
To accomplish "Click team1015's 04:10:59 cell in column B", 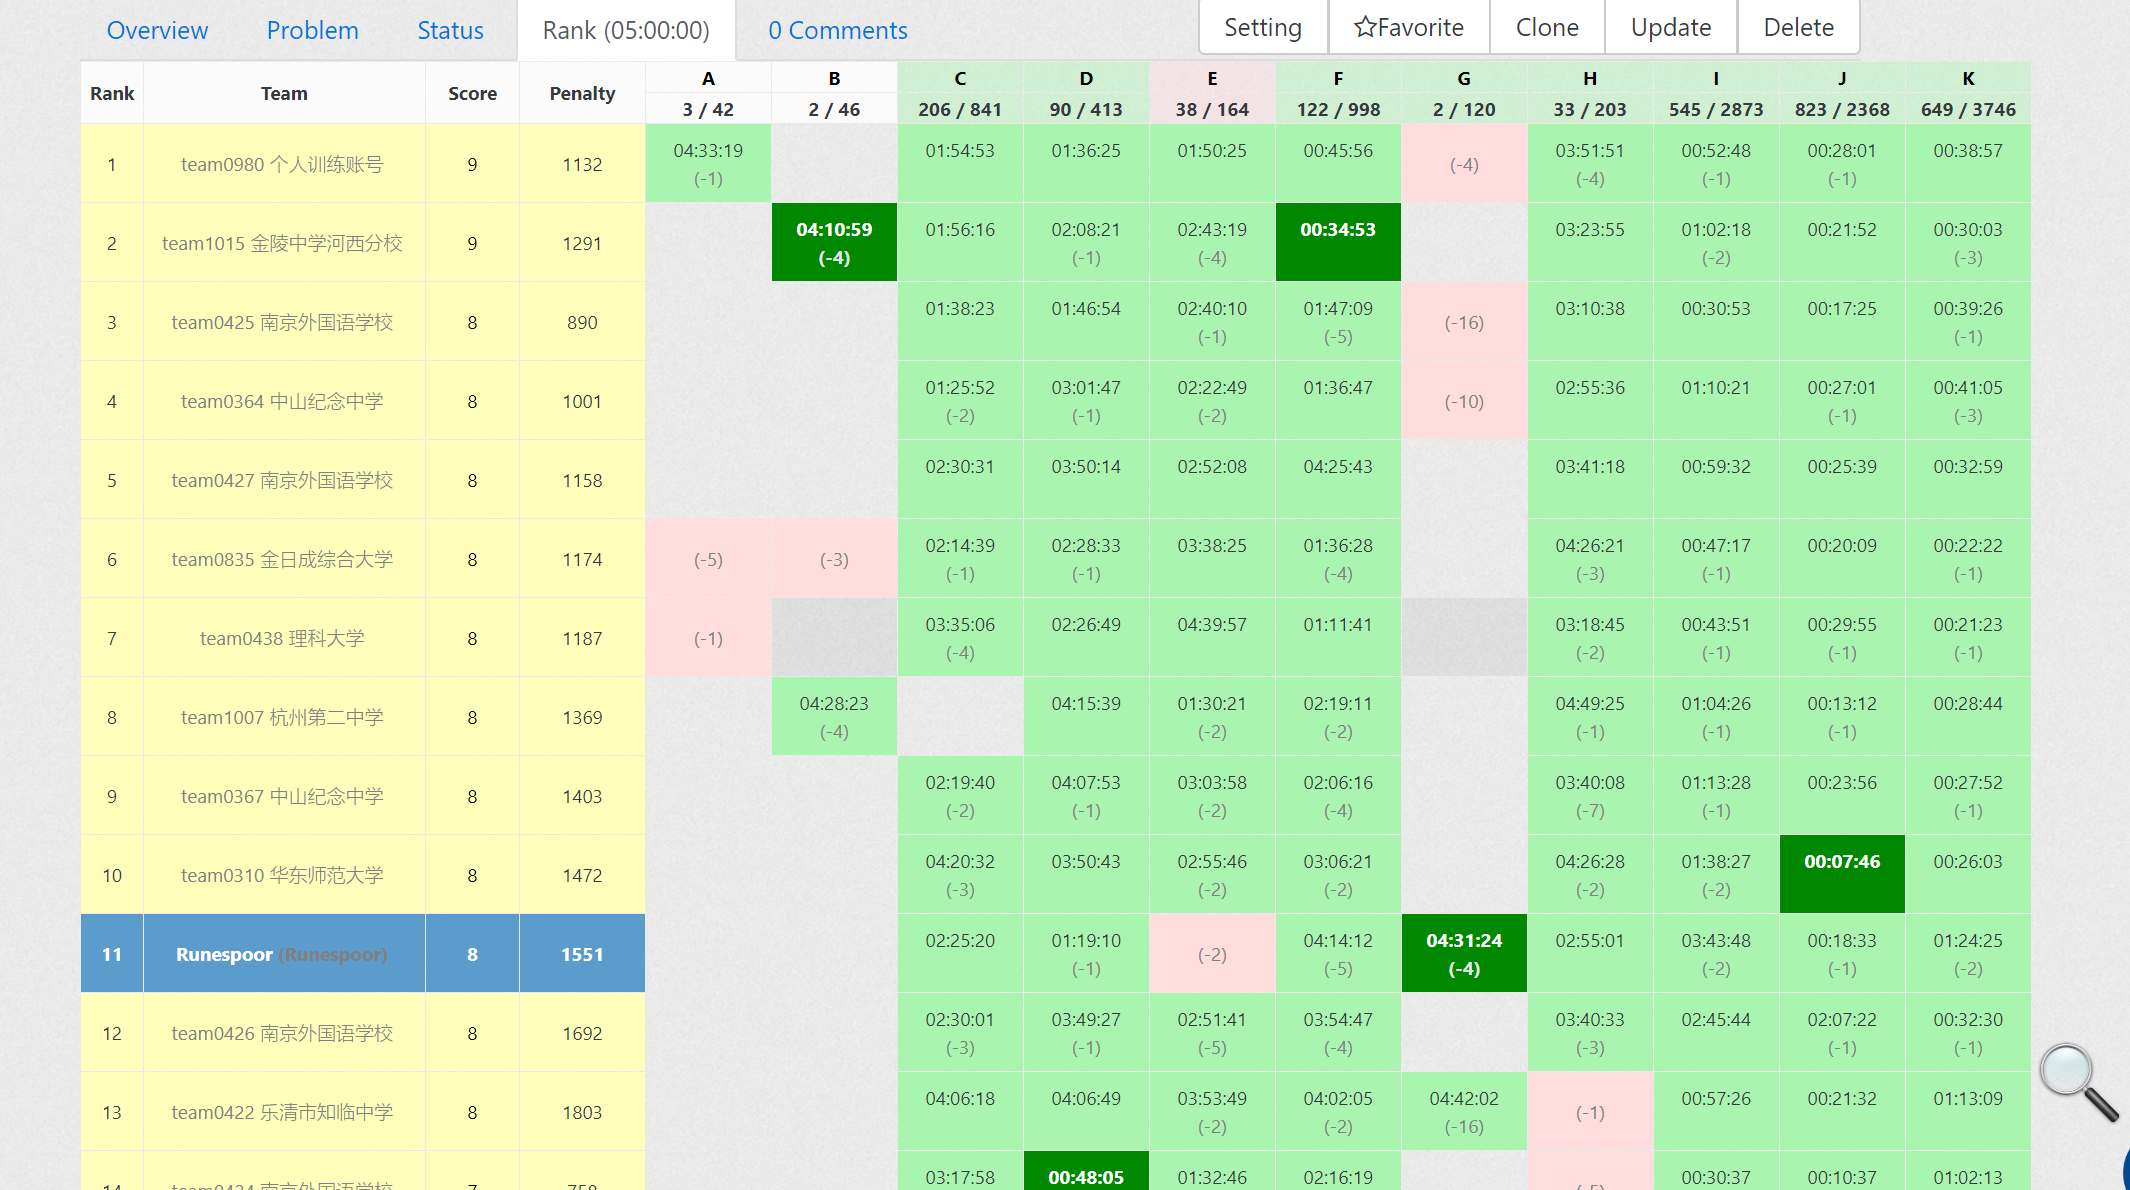I will pyautogui.click(x=834, y=242).
